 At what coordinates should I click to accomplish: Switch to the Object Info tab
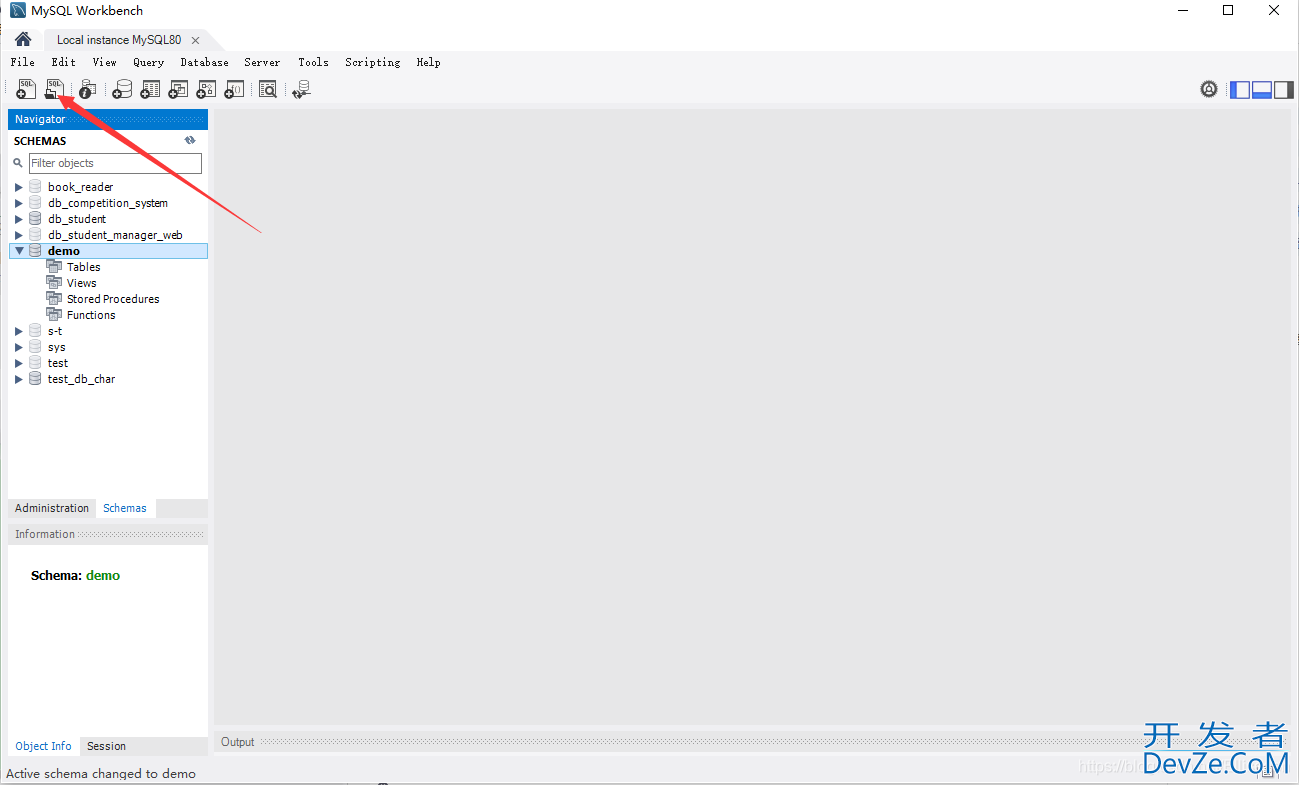pos(44,746)
